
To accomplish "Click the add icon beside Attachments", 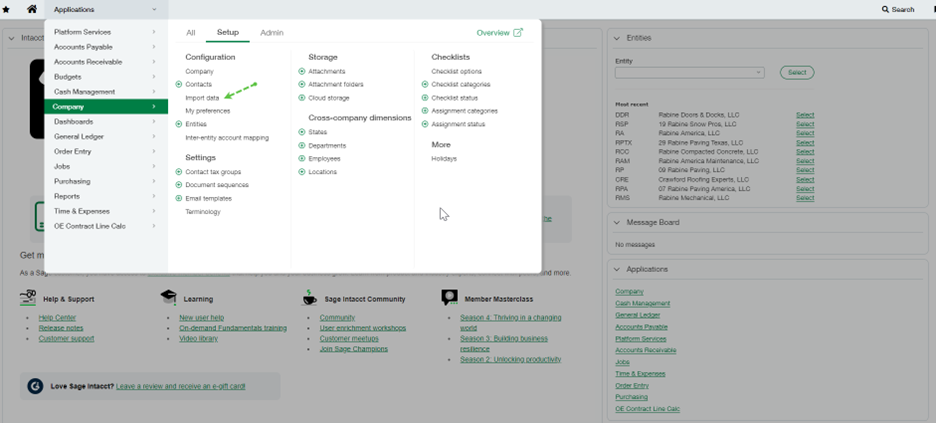I will (302, 72).
